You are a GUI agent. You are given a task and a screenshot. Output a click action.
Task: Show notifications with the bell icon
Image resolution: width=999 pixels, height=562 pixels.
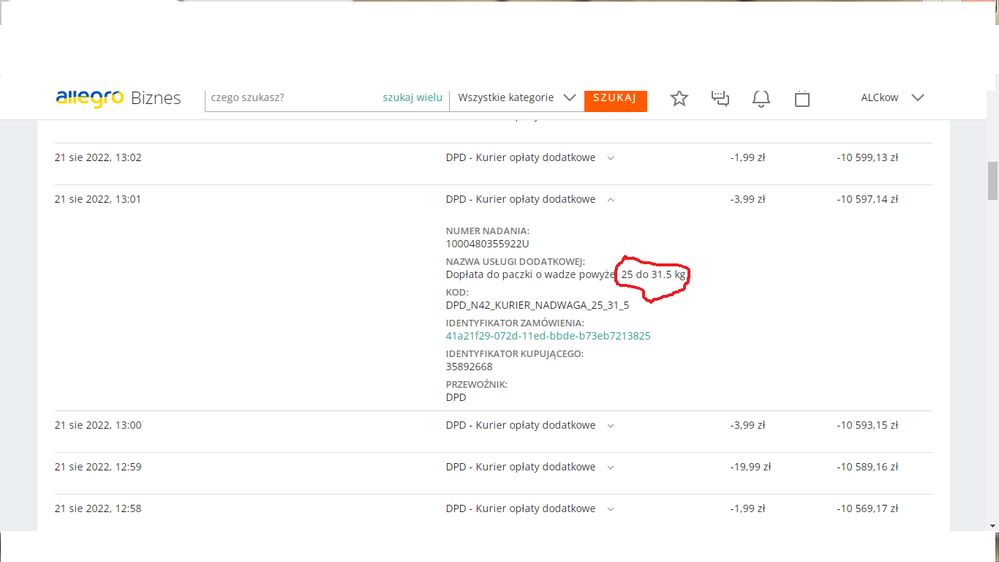[x=761, y=98]
